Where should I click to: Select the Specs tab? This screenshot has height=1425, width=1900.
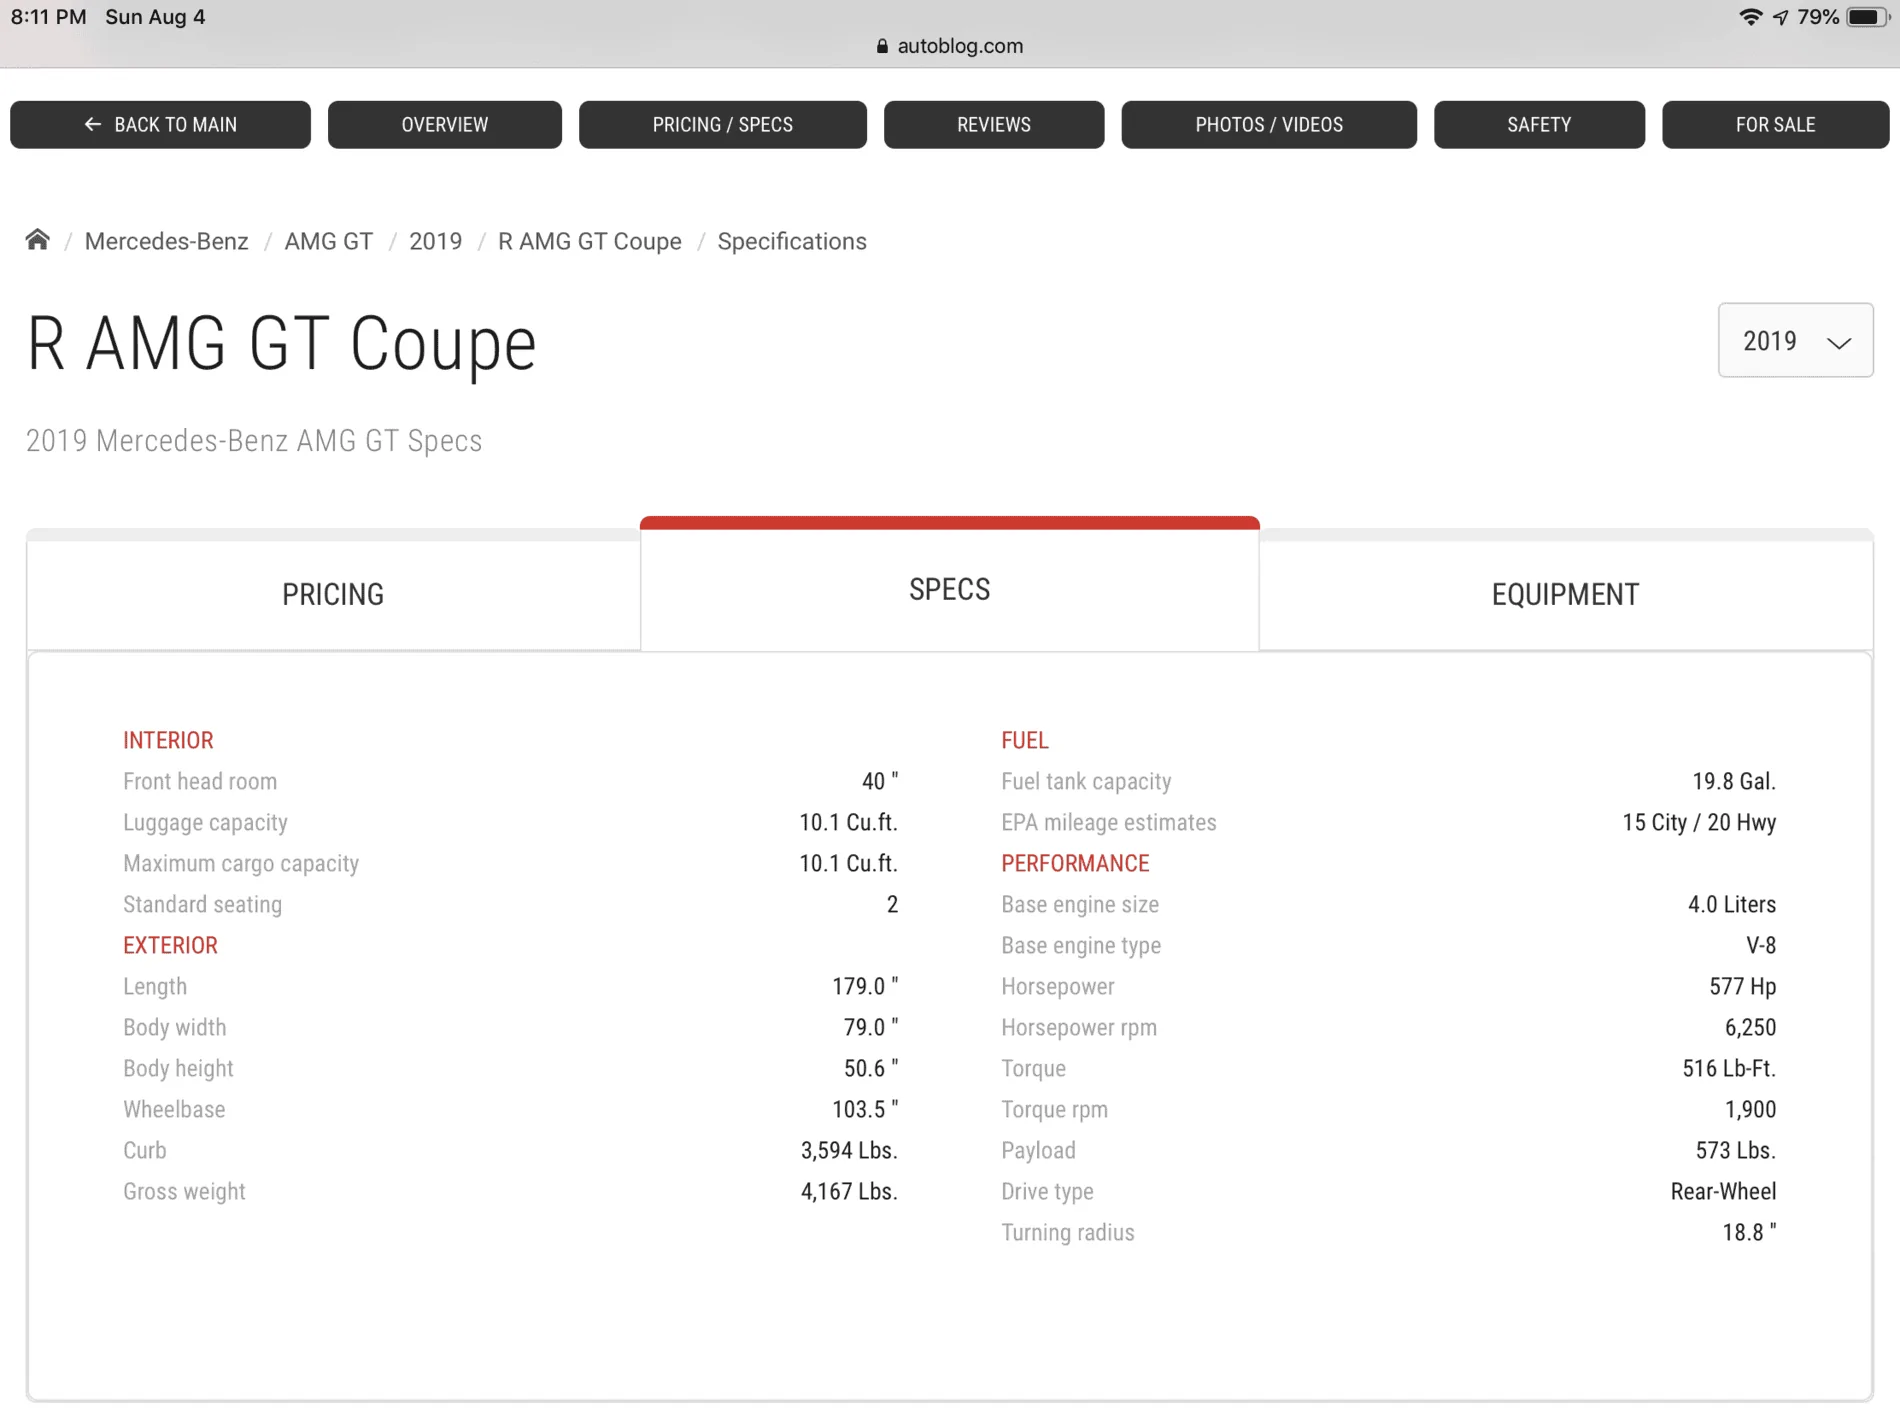tap(950, 588)
